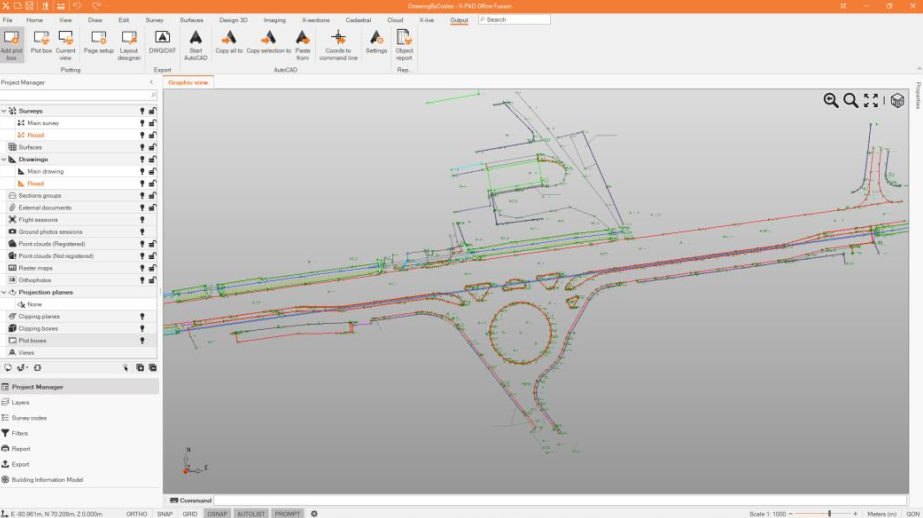Open Building Information Model panel
This screenshot has height=518, width=923.
(47, 480)
